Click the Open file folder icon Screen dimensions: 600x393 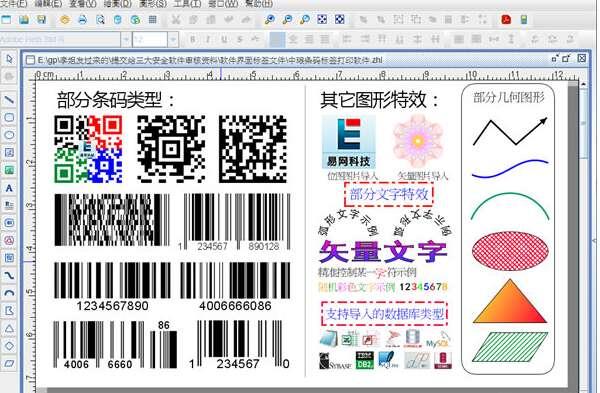[x=24, y=19]
